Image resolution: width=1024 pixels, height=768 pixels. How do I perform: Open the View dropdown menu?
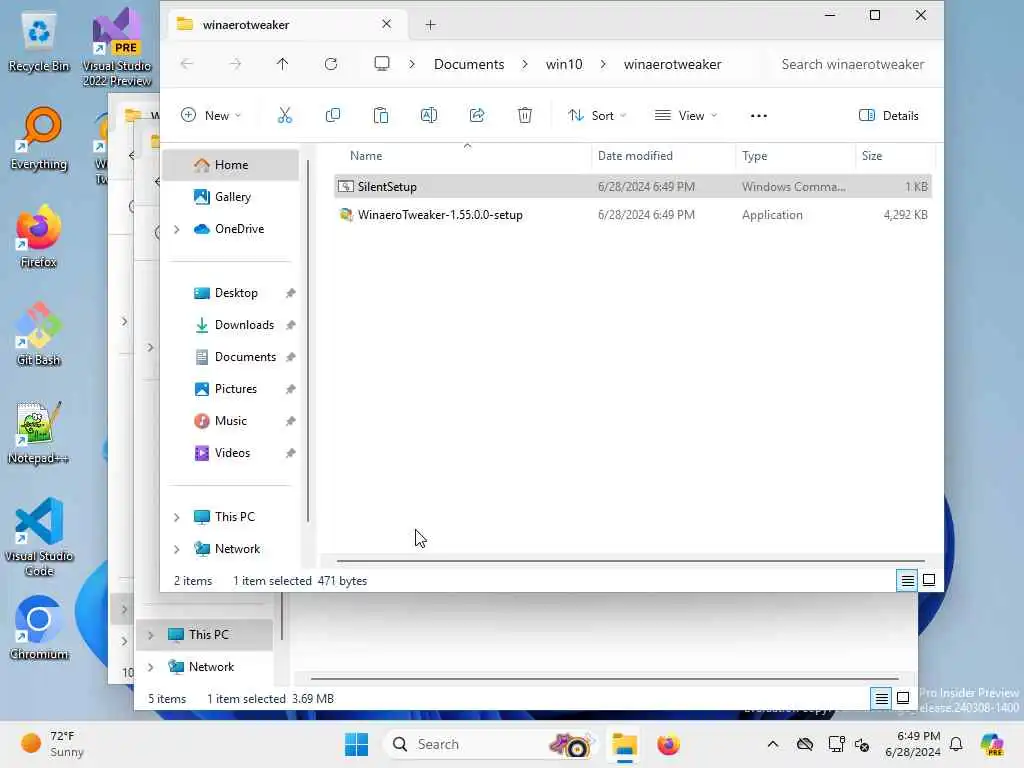tap(686, 116)
